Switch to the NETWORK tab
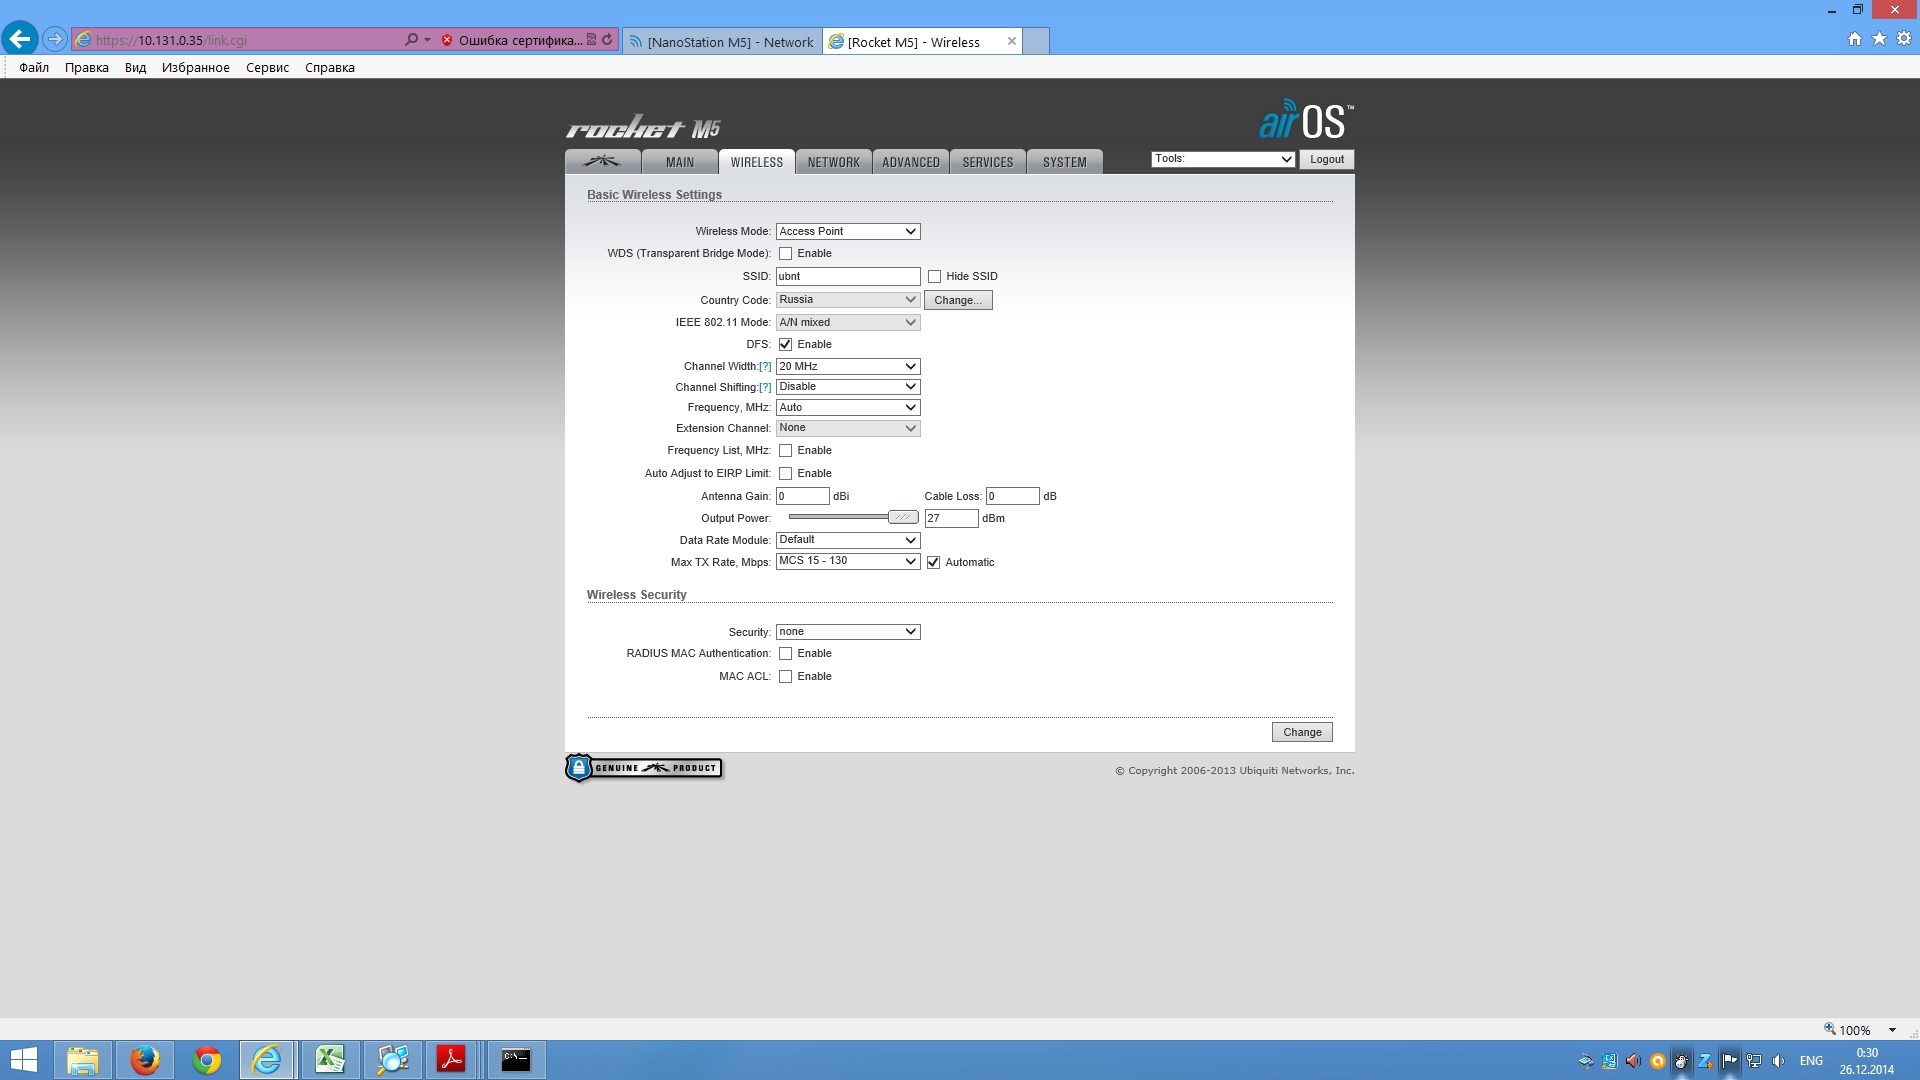1920x1080 pixels. 833,162
